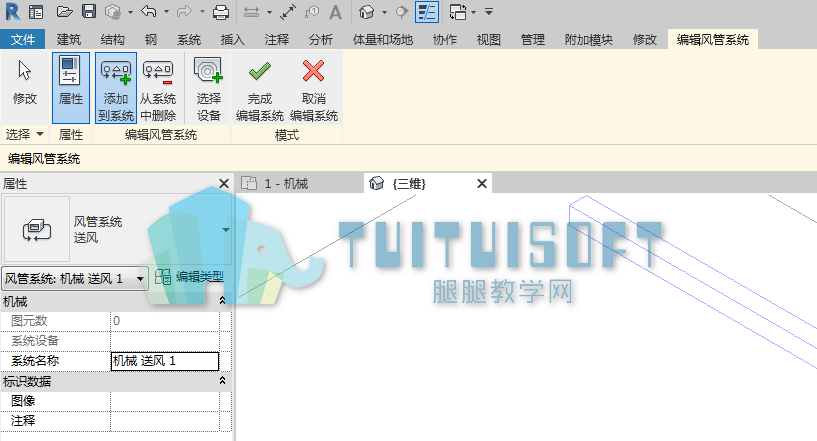Click the 编辑类型 edit type button
This screenshot has height=441, width=817.
[190, 277]
